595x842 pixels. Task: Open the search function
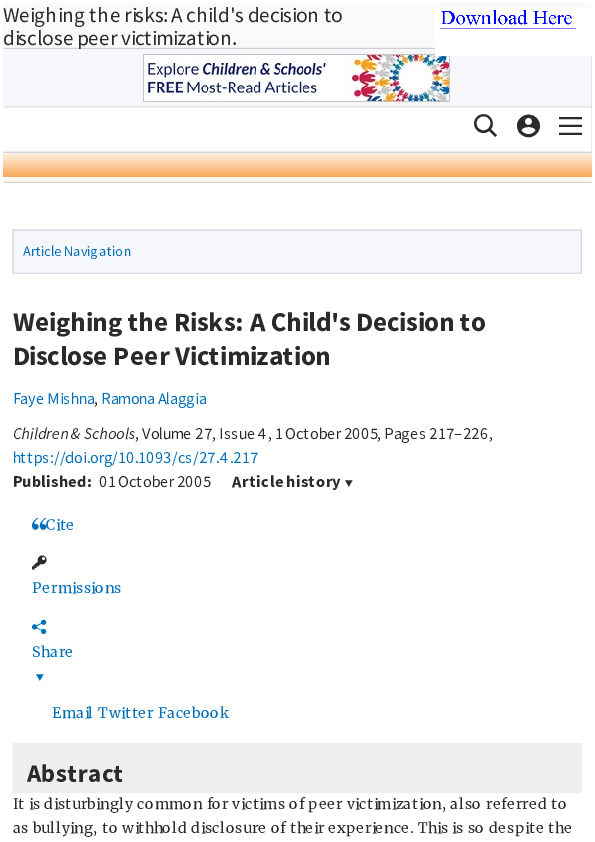click(485, 126)
